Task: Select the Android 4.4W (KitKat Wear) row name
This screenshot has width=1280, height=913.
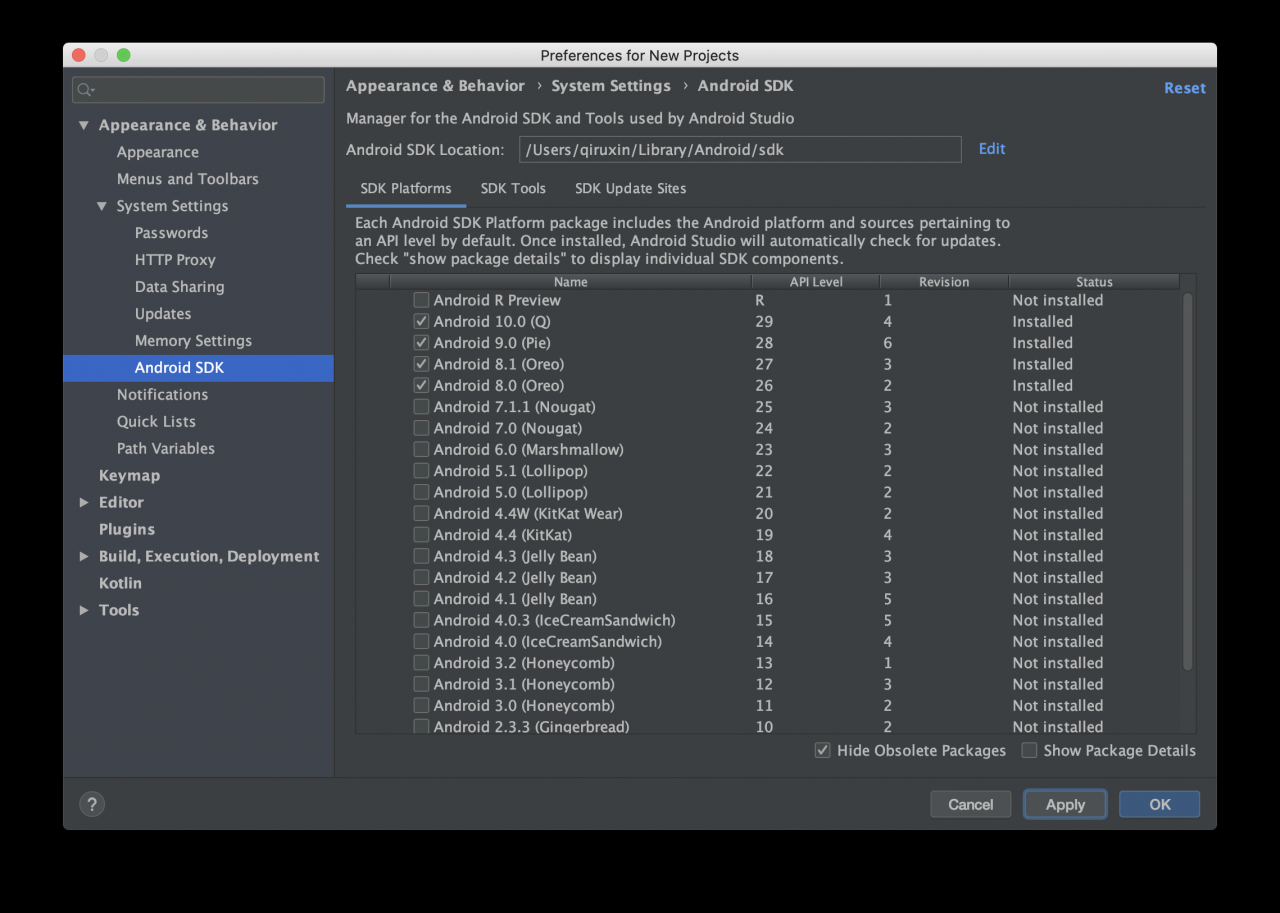Action: point(528,514)
